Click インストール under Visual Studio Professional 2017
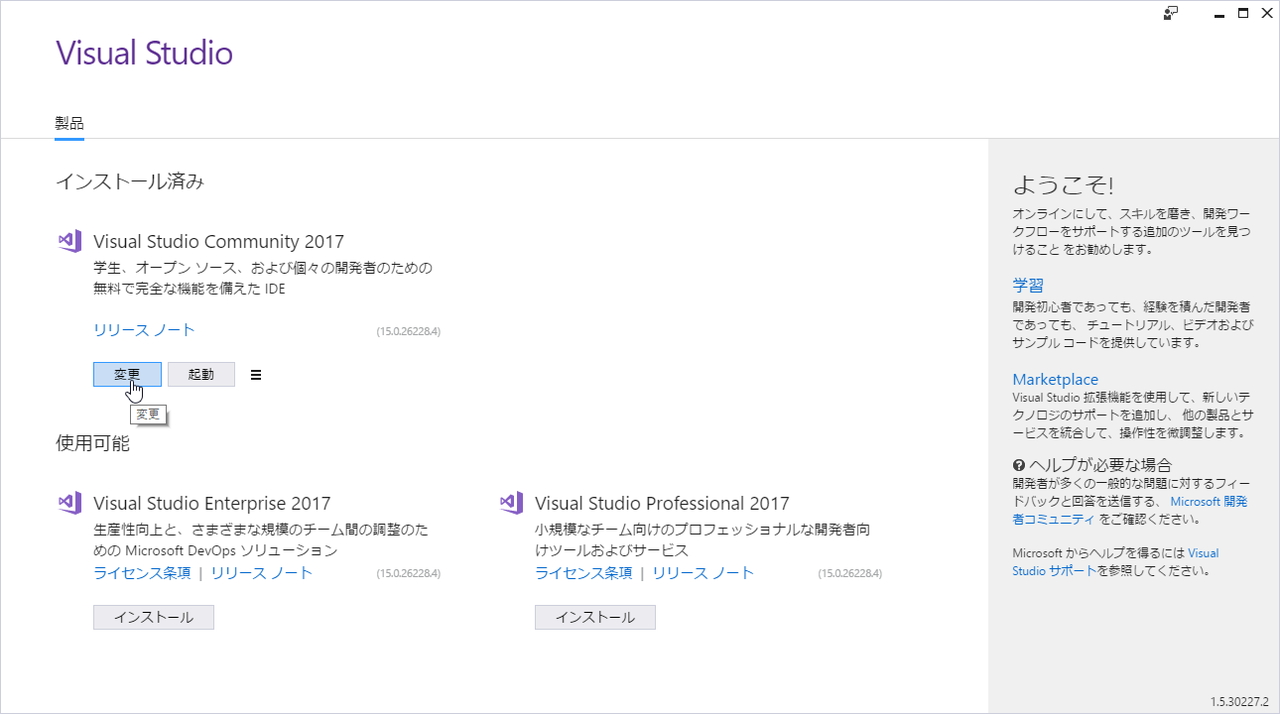Screen dimensions: 1280x714 595,617
